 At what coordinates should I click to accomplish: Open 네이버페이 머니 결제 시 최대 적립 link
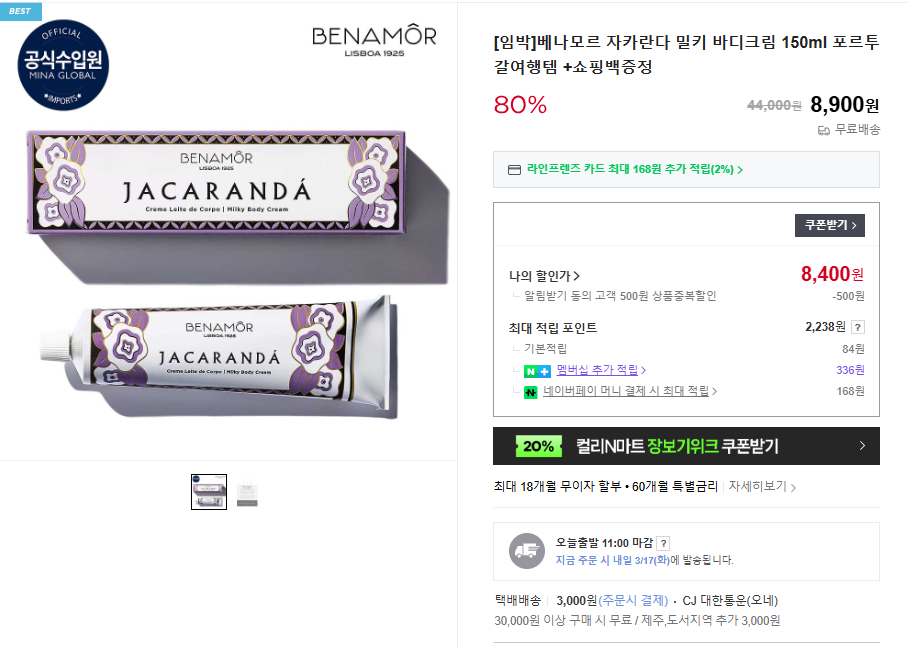(629, 391)
